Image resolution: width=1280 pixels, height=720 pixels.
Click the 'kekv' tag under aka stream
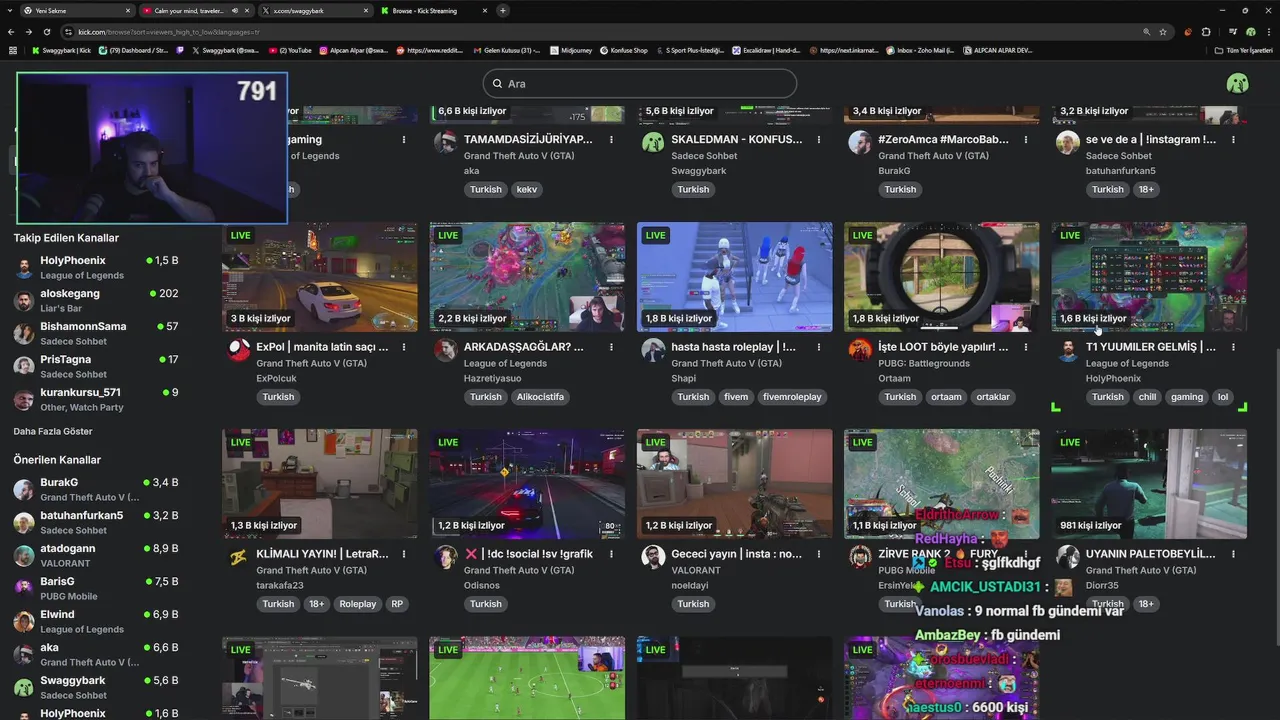click(527, 189)
